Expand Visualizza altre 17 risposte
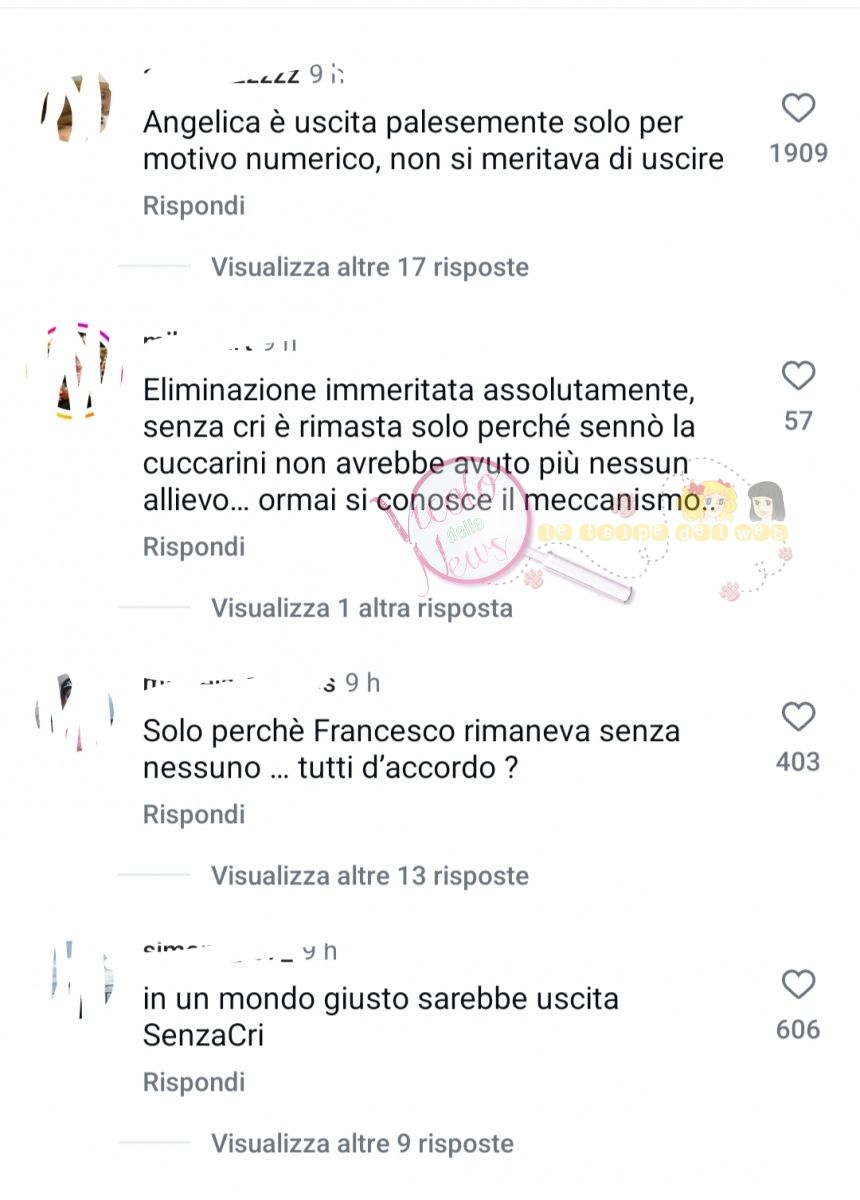The image size is (860, 1200). 370,267
